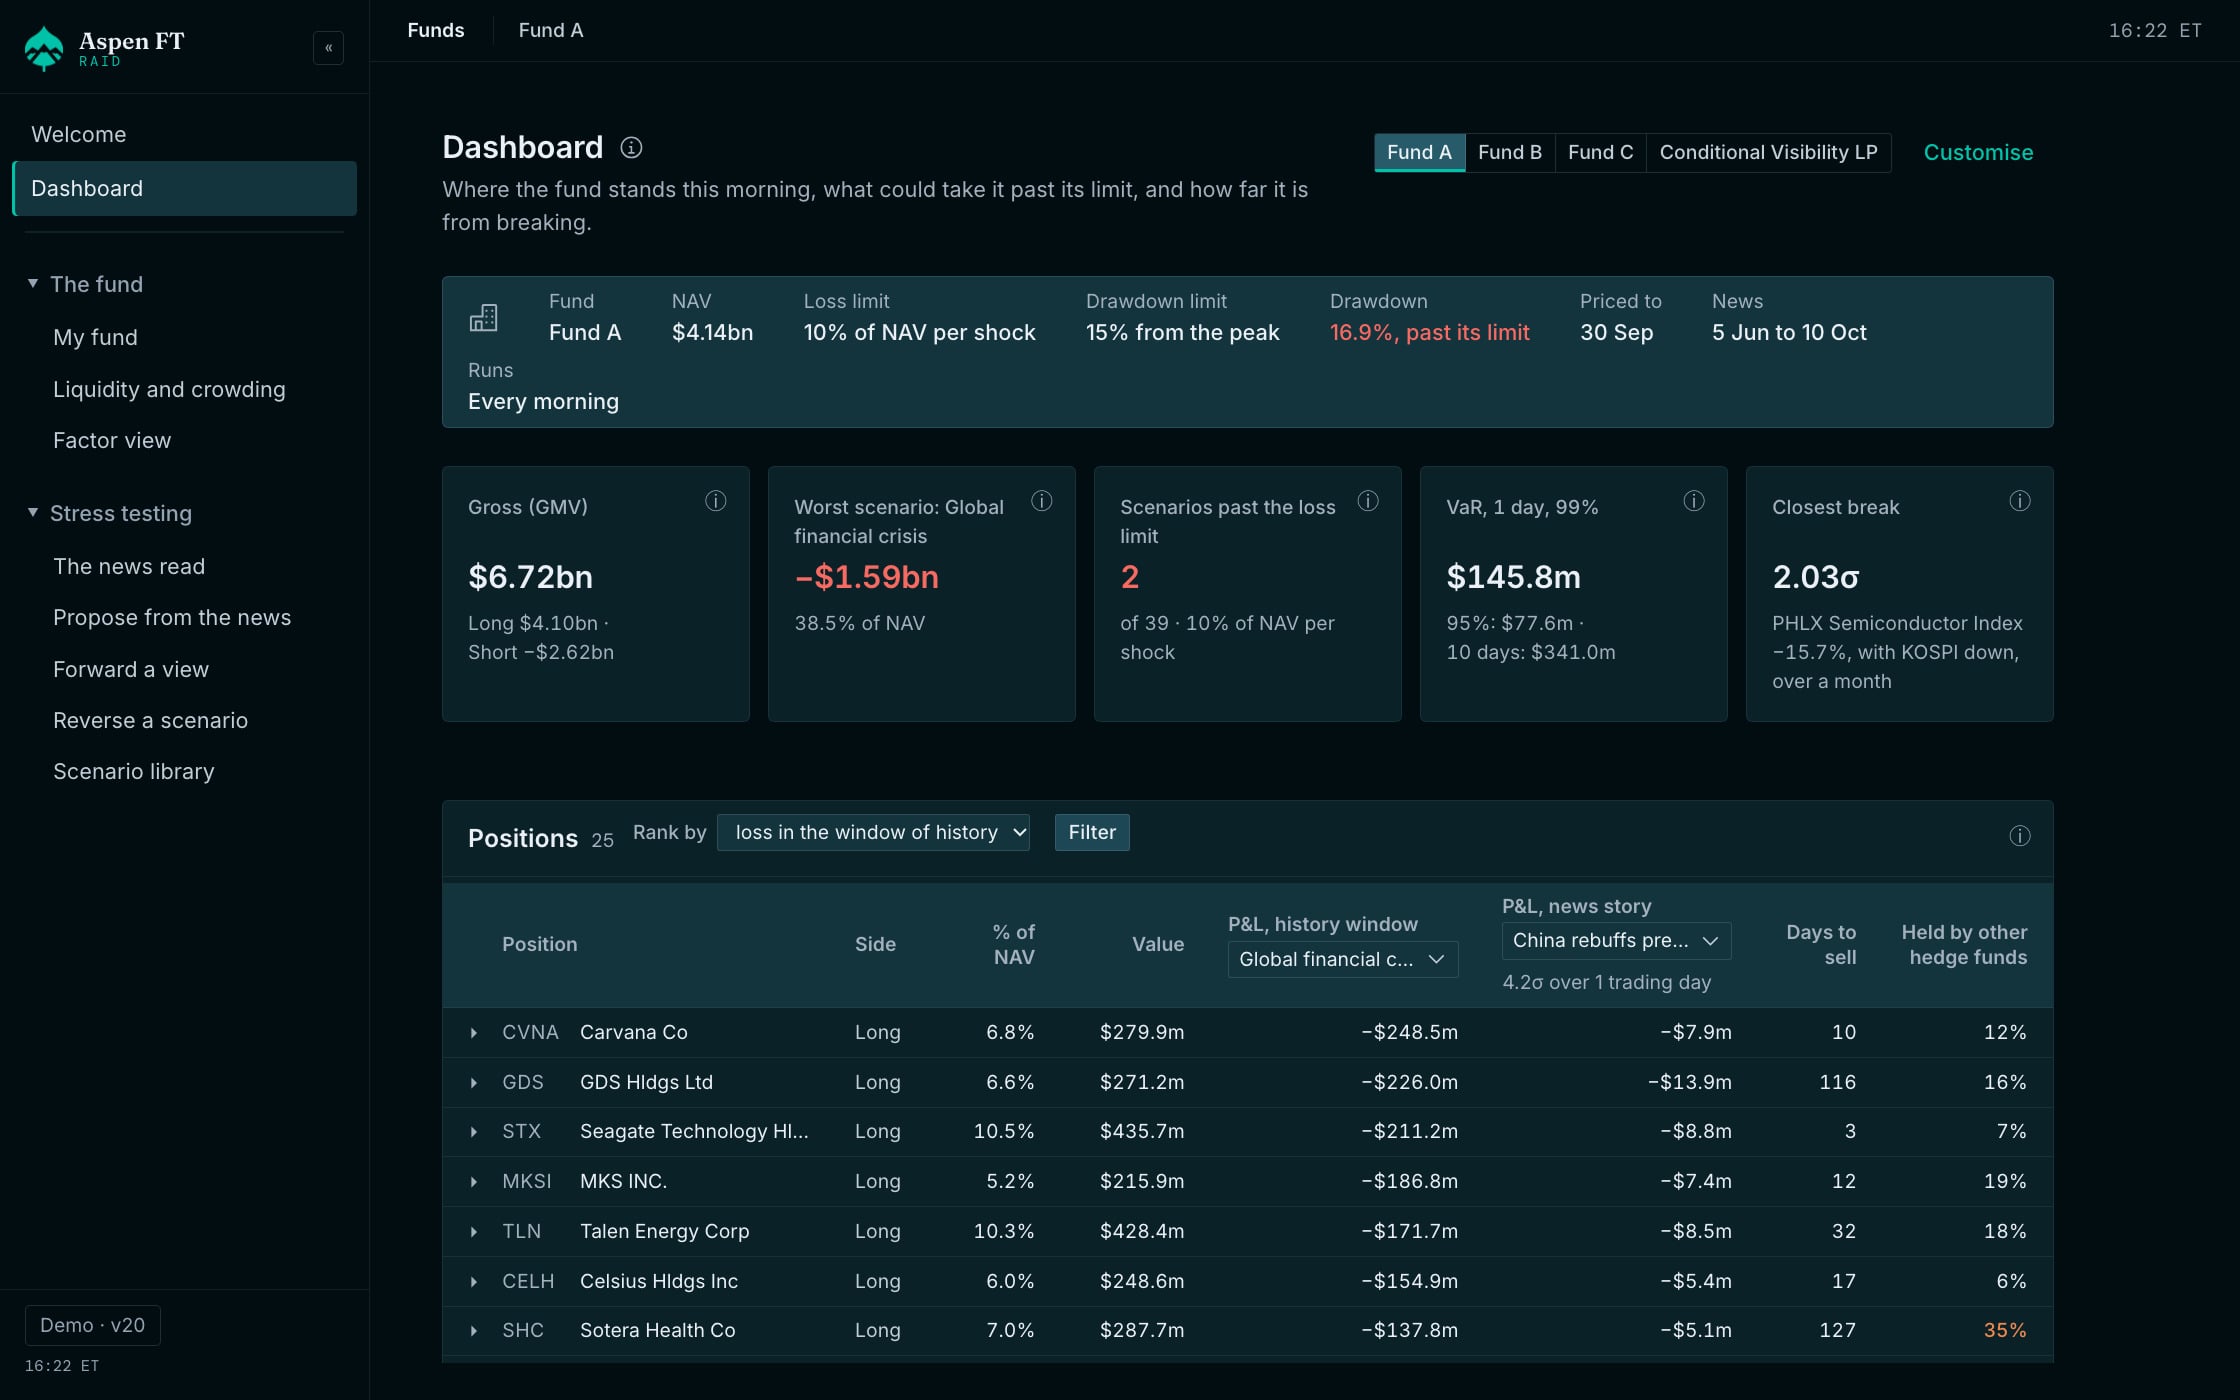The width and height of the screenshot is (2240, 1400).
Task: Expand the TLN Talen Energy row
Action: coord(474,1232)
